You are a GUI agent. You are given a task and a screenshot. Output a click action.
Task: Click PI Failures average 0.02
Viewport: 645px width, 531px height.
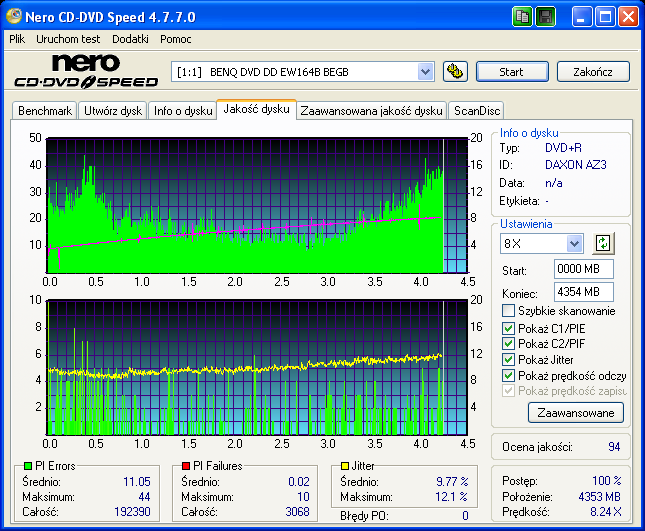coord(299,481)
